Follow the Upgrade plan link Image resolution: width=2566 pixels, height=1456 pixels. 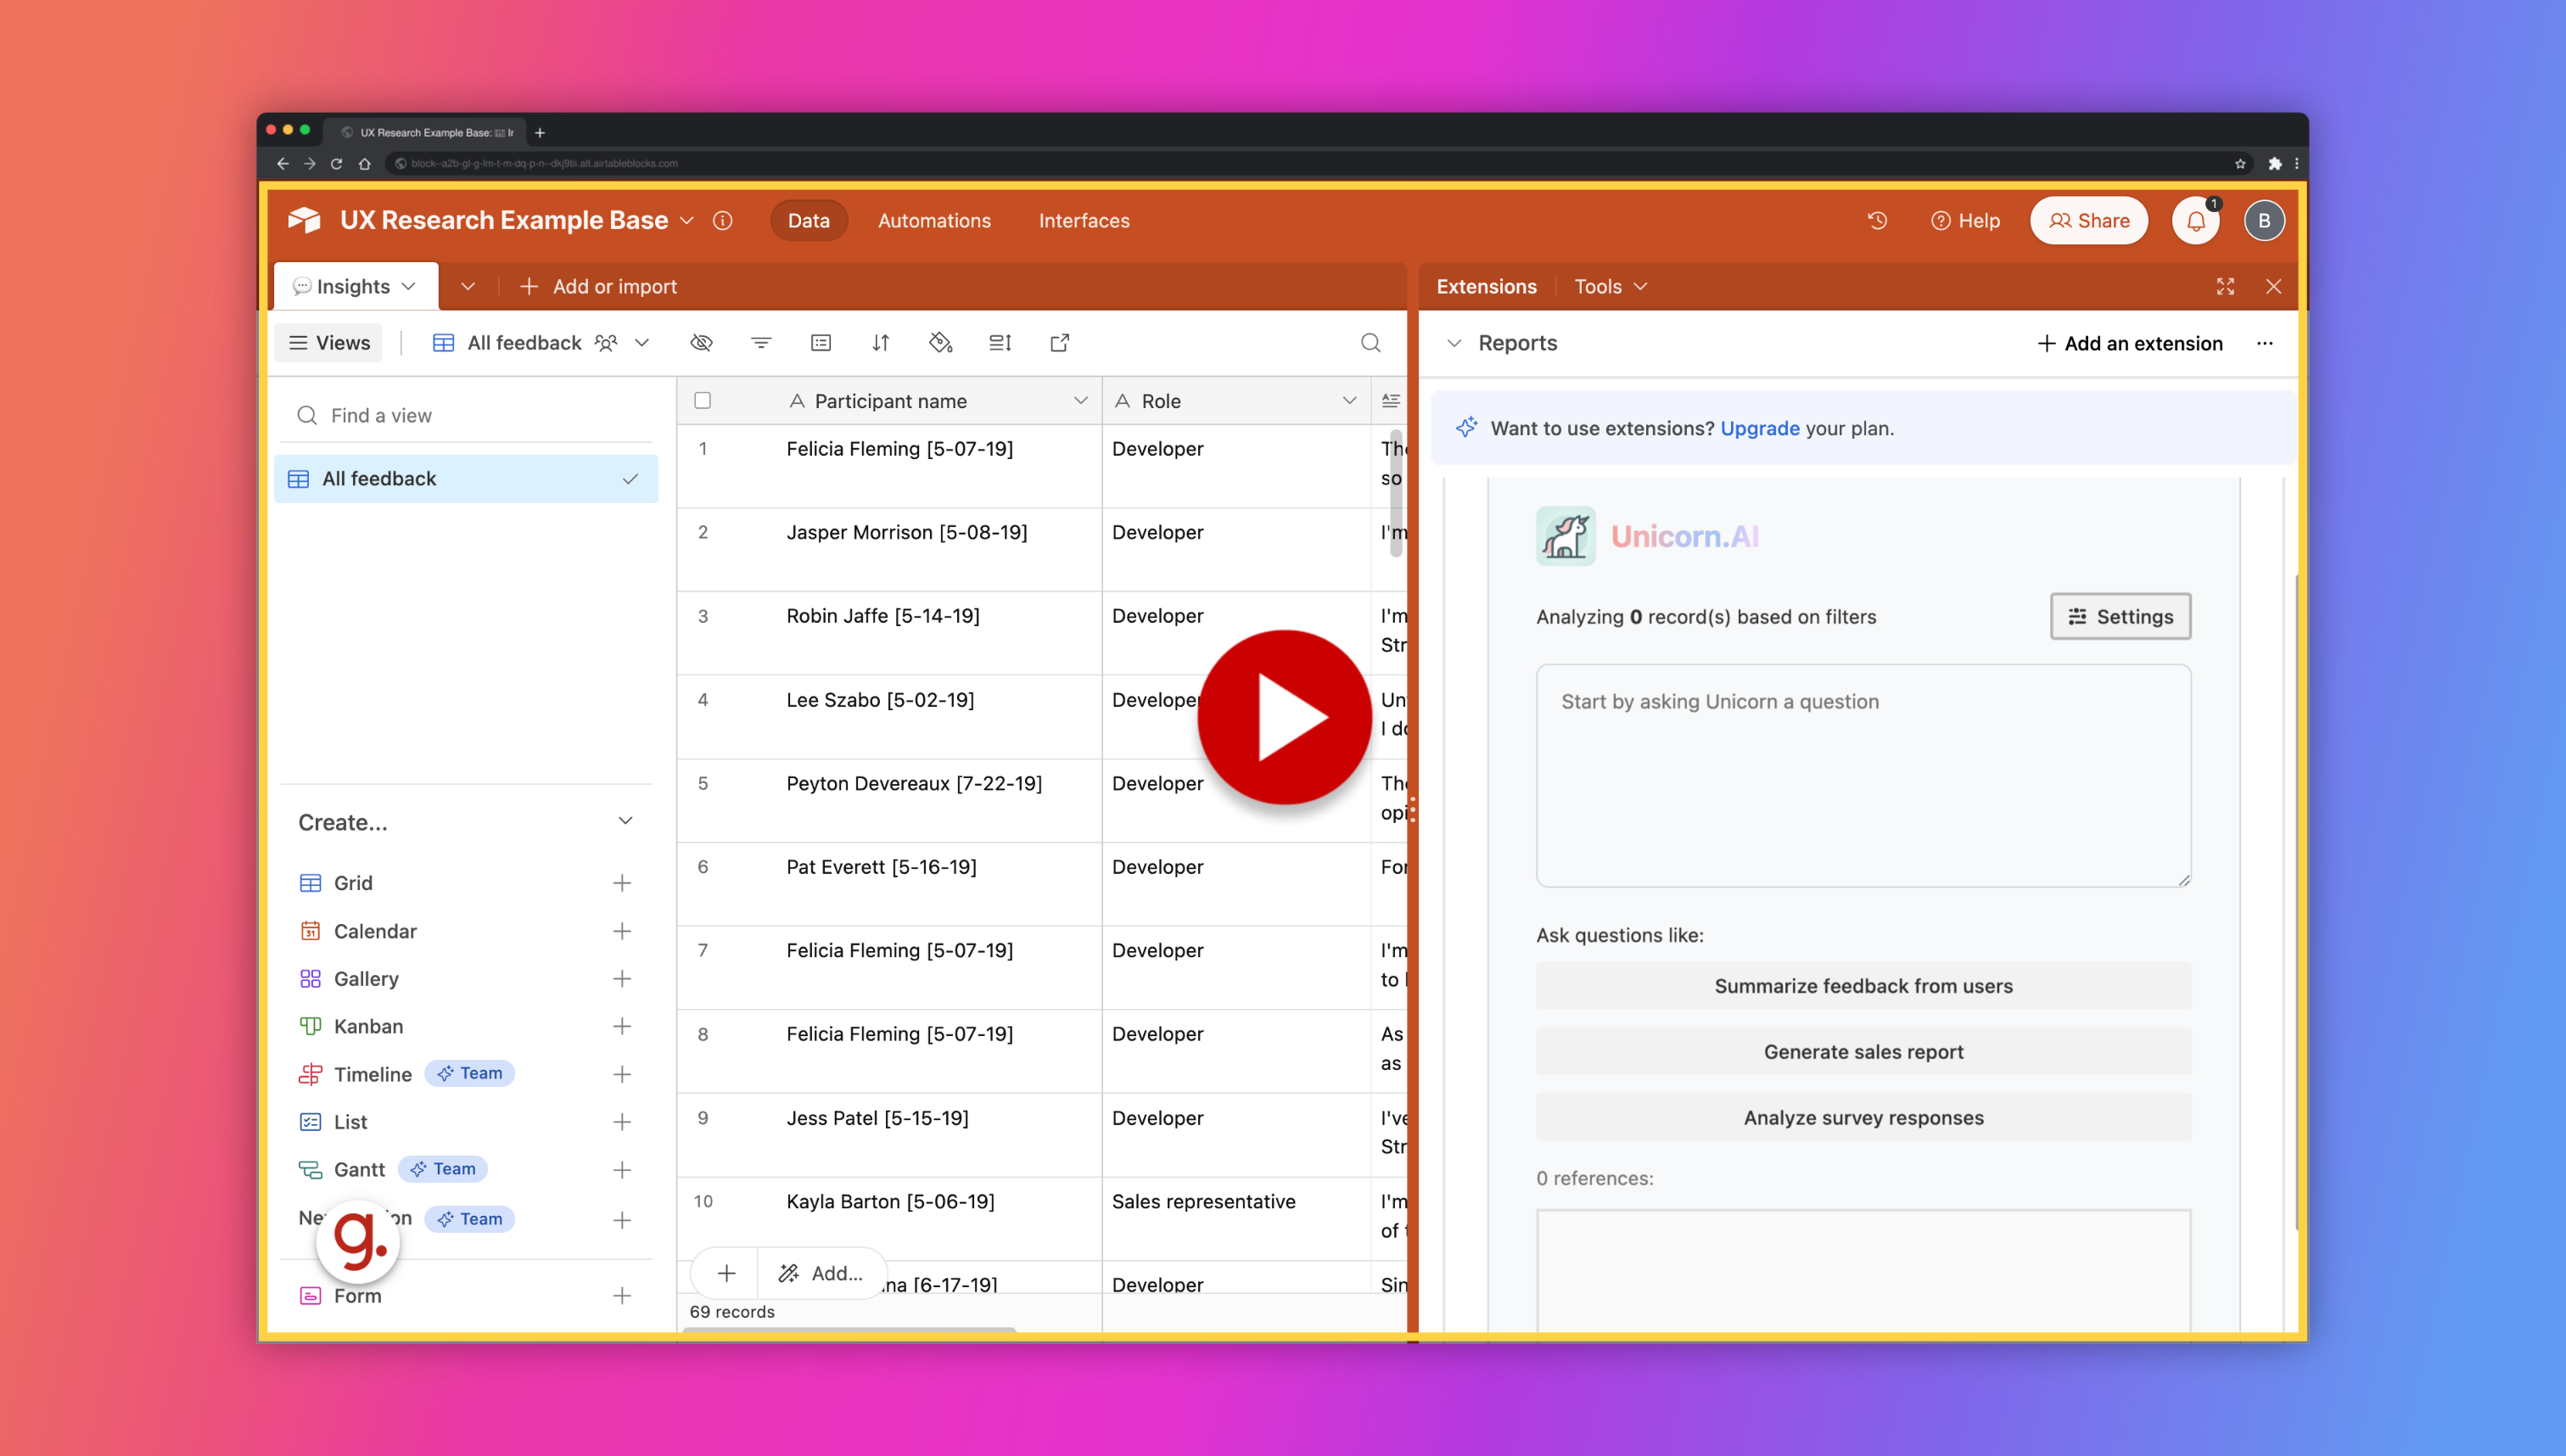pos(1759,428)
